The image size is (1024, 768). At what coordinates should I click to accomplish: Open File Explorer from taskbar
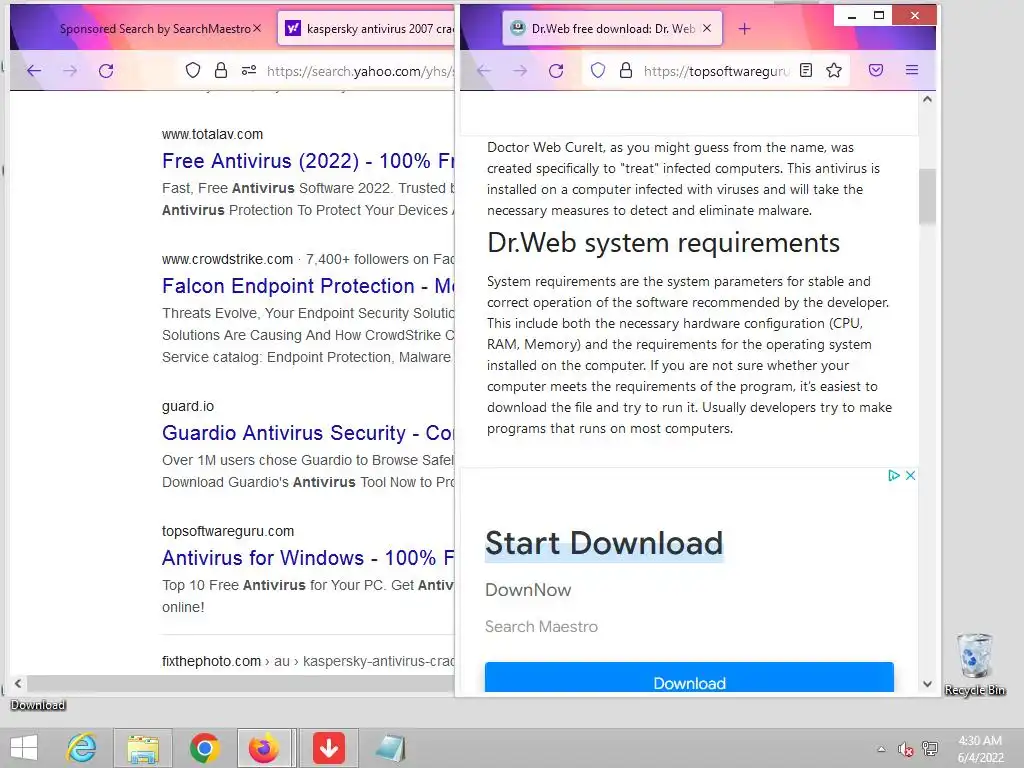143,748
